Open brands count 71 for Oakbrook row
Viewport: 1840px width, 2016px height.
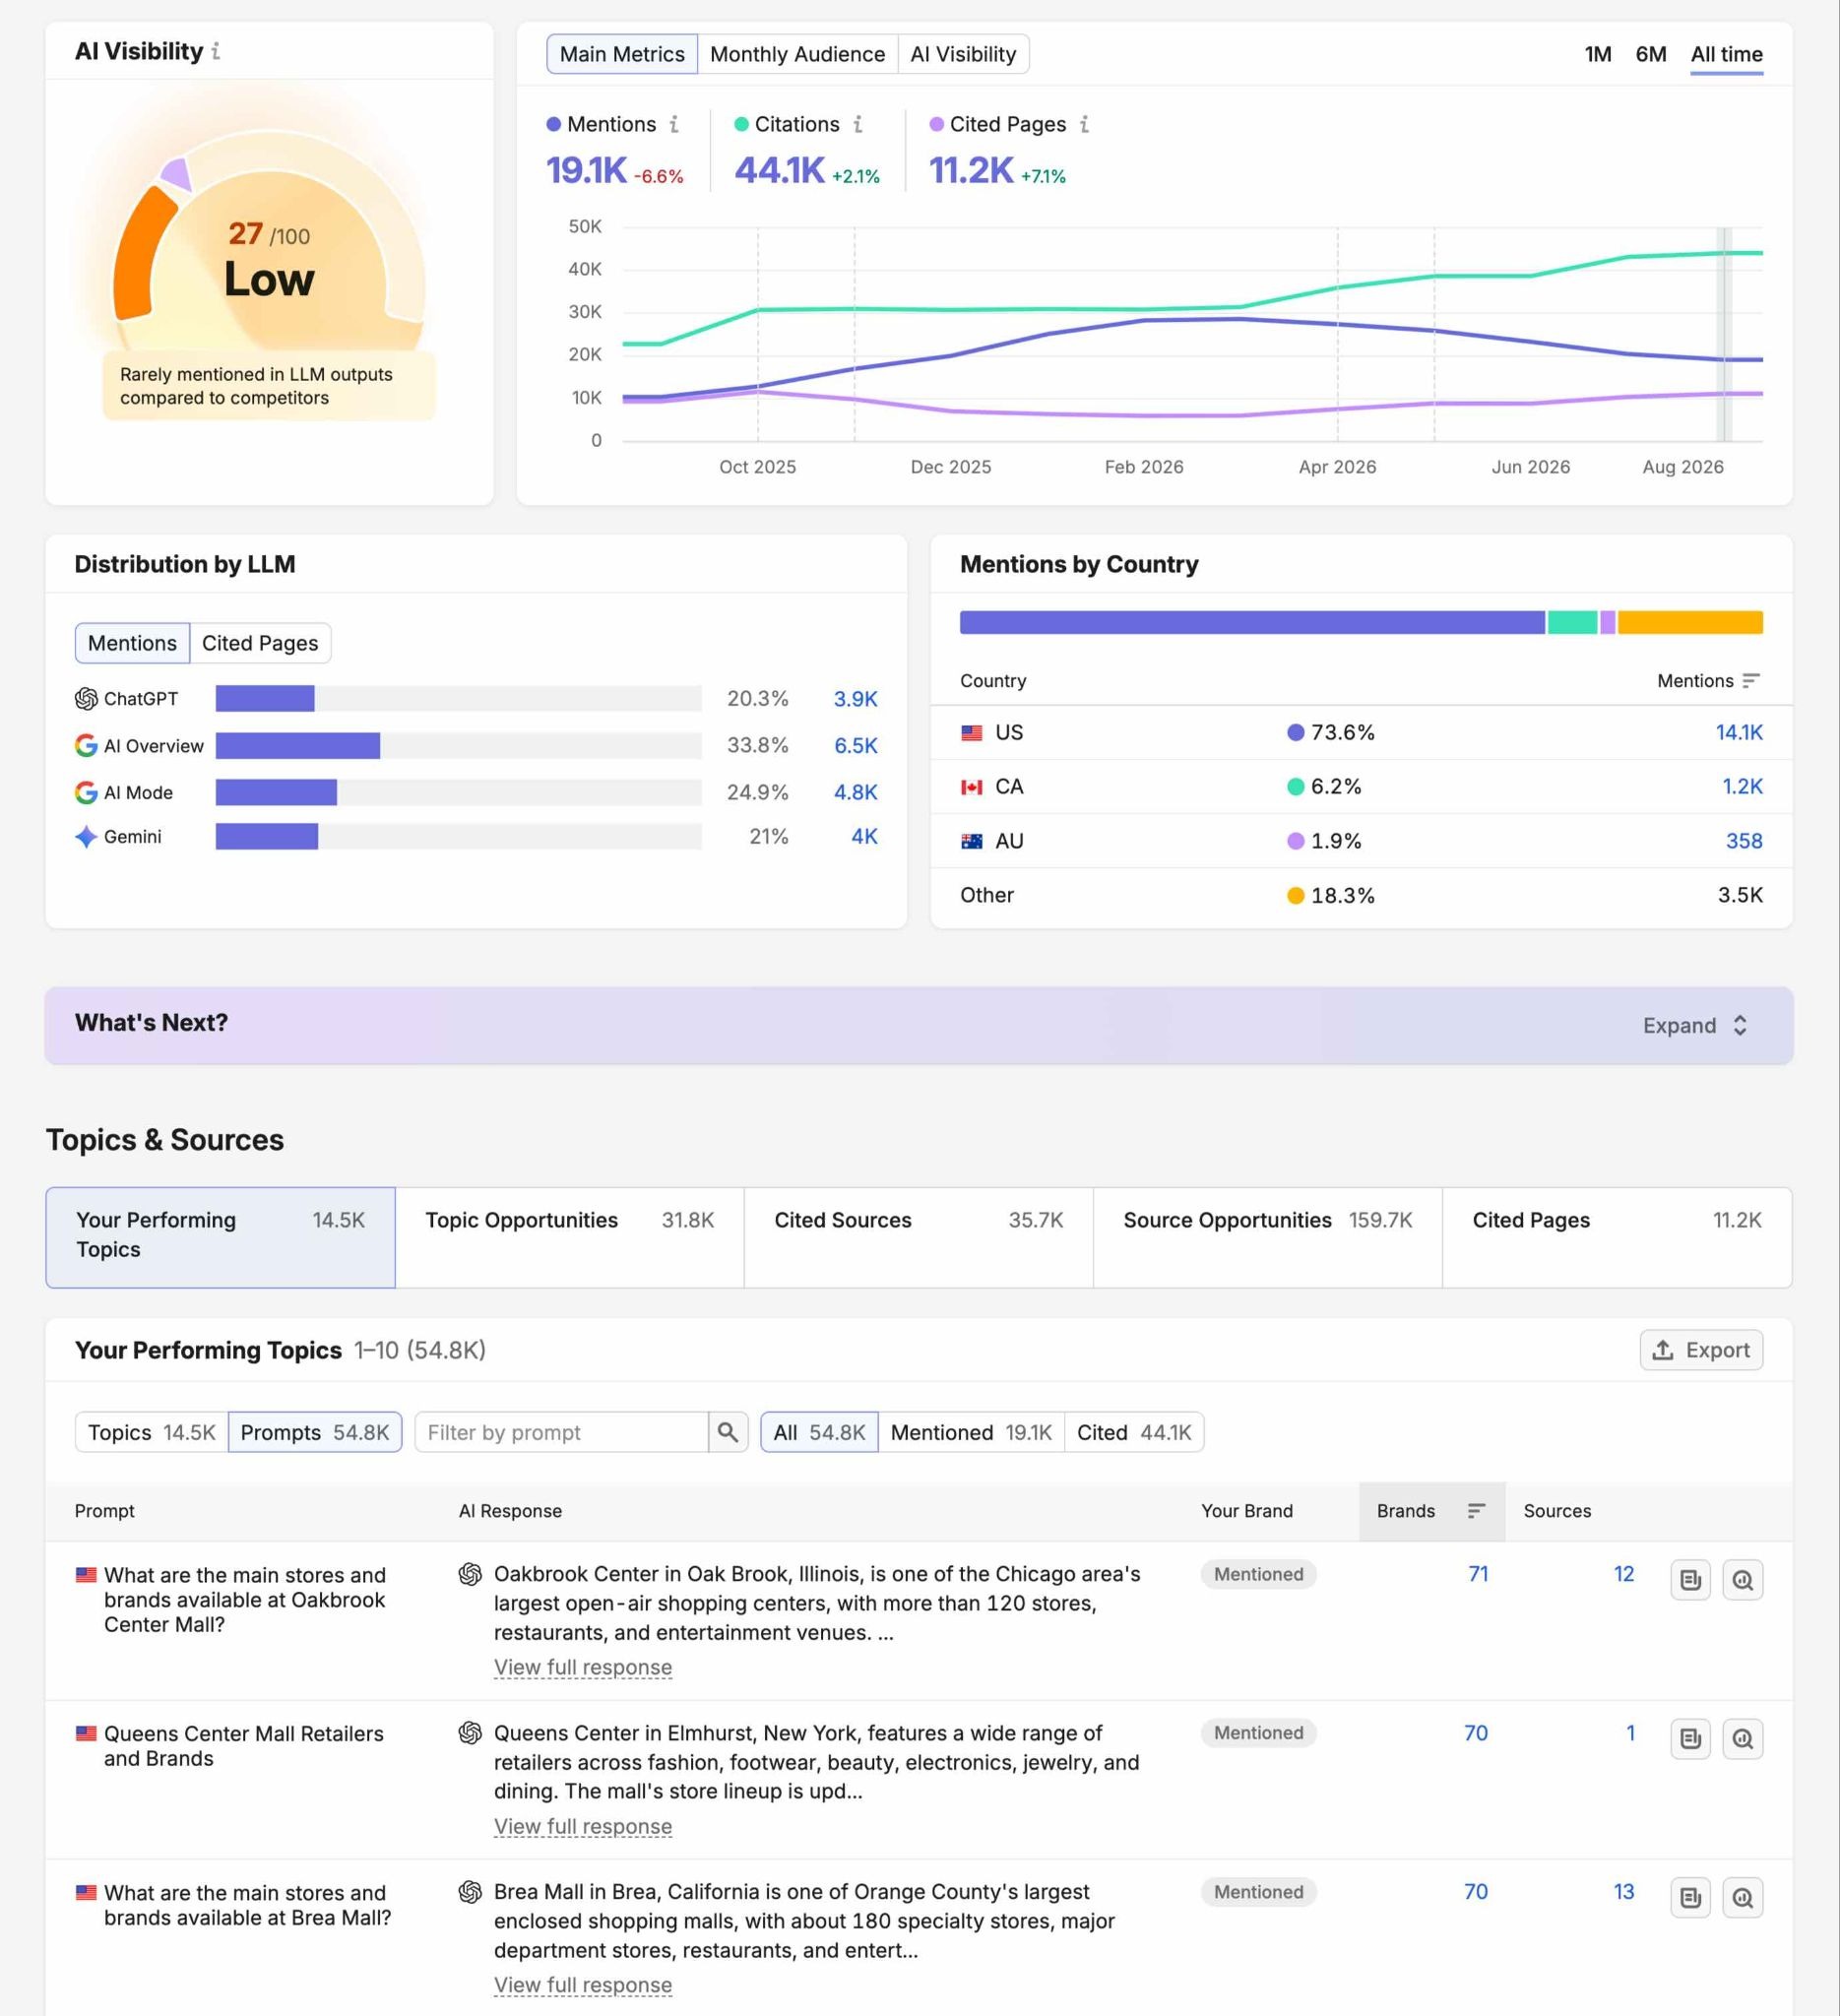(x=1478, y=1574)
